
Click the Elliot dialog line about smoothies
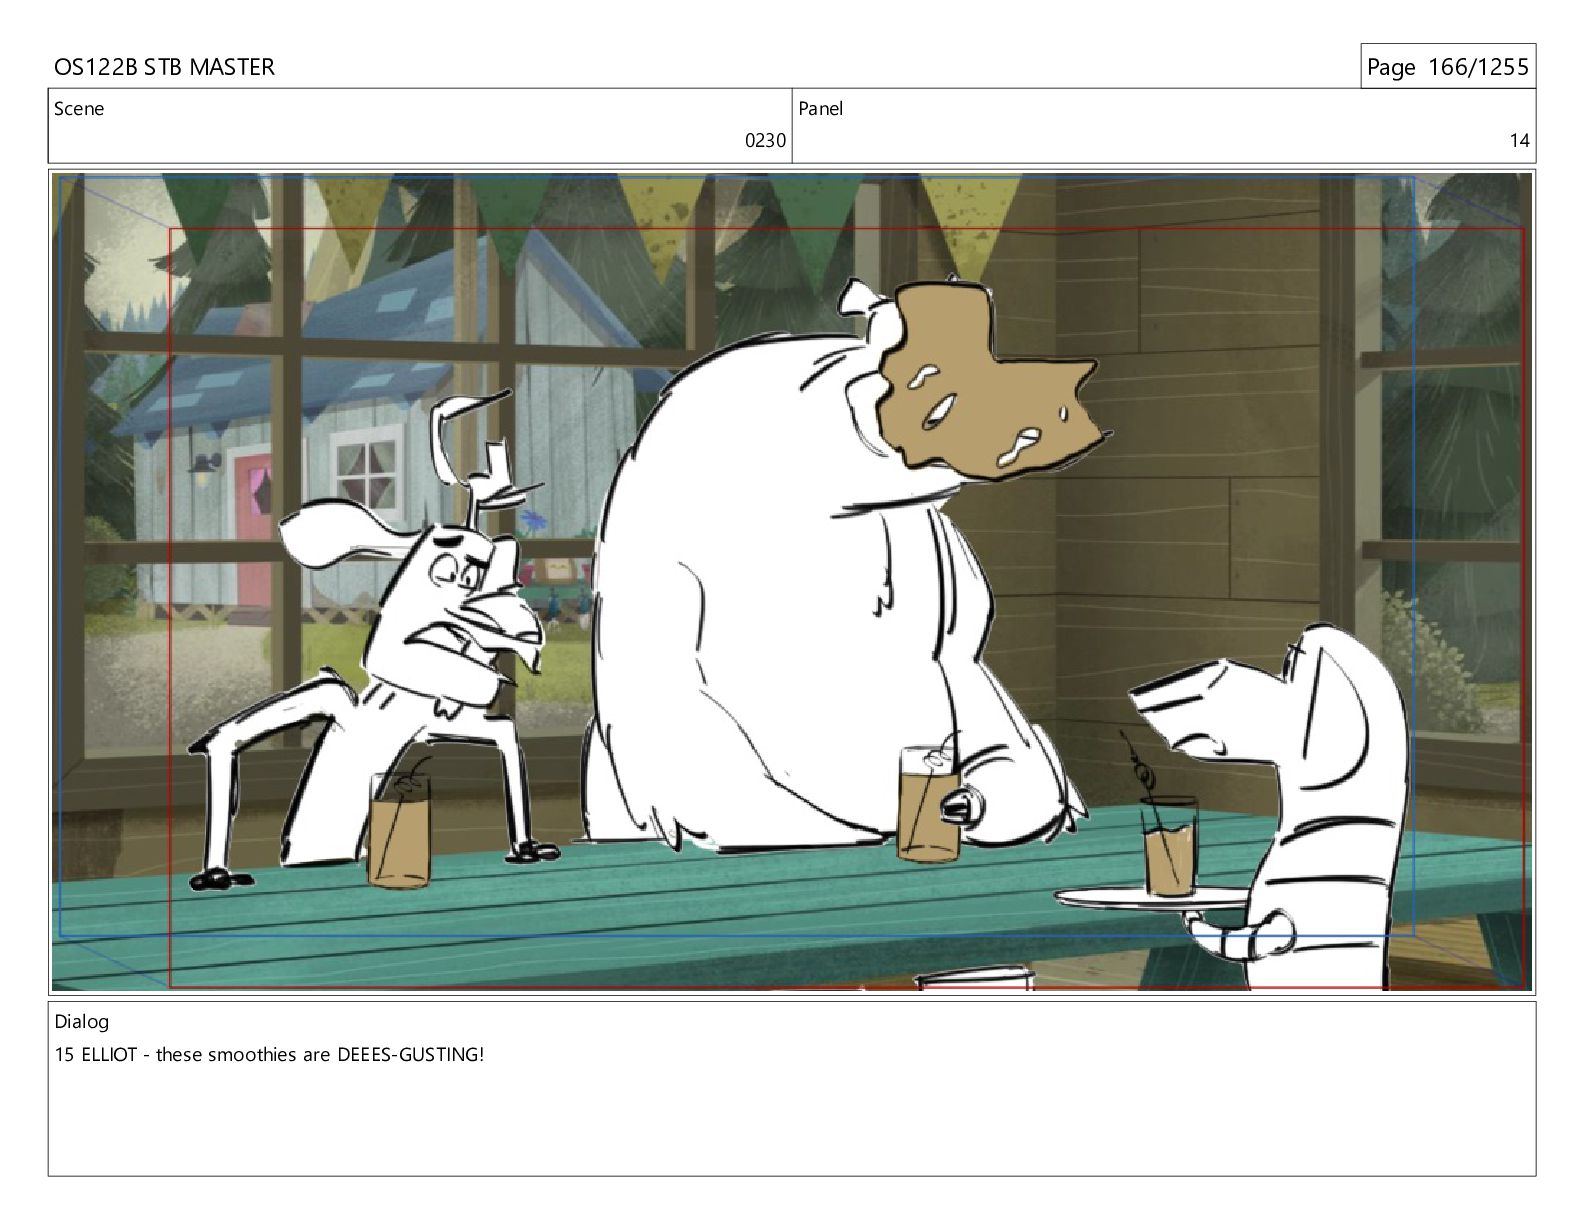(x=269, y=1054)
